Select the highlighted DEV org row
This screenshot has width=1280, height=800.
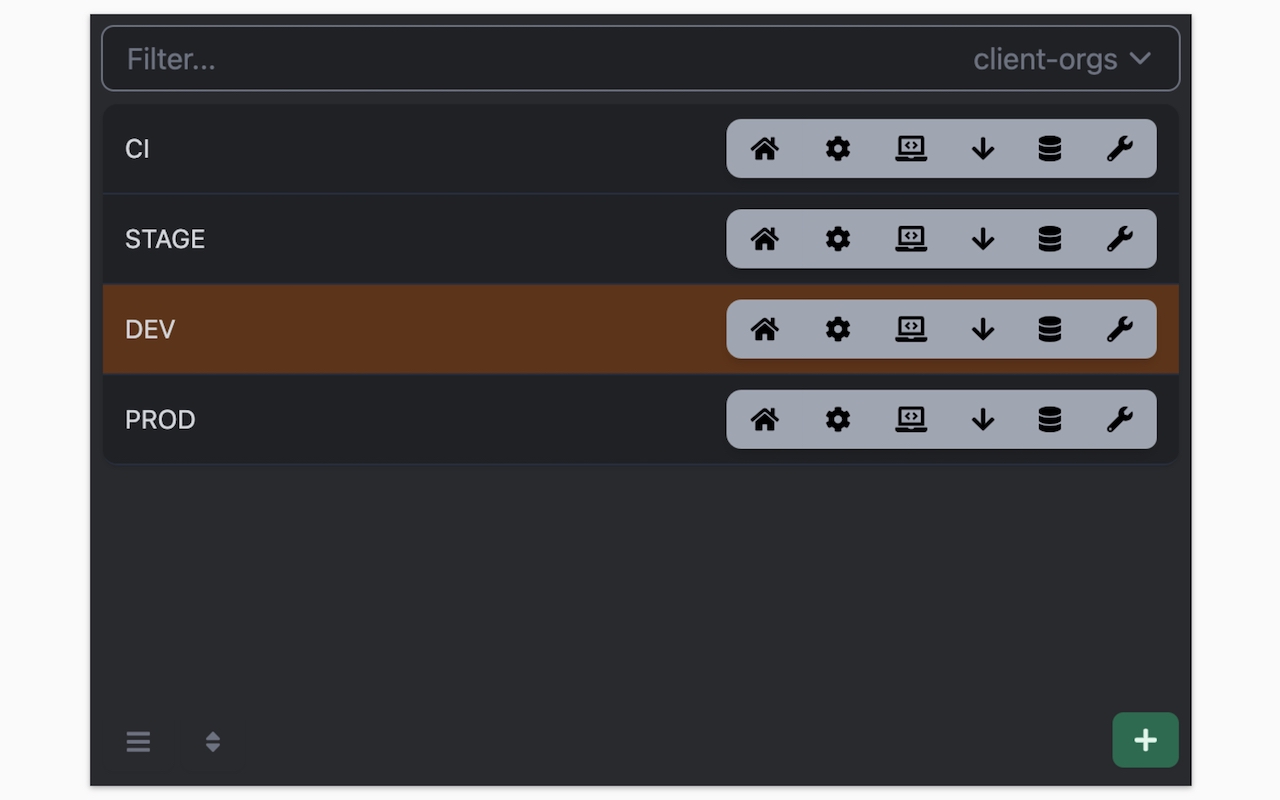(640, 329)
